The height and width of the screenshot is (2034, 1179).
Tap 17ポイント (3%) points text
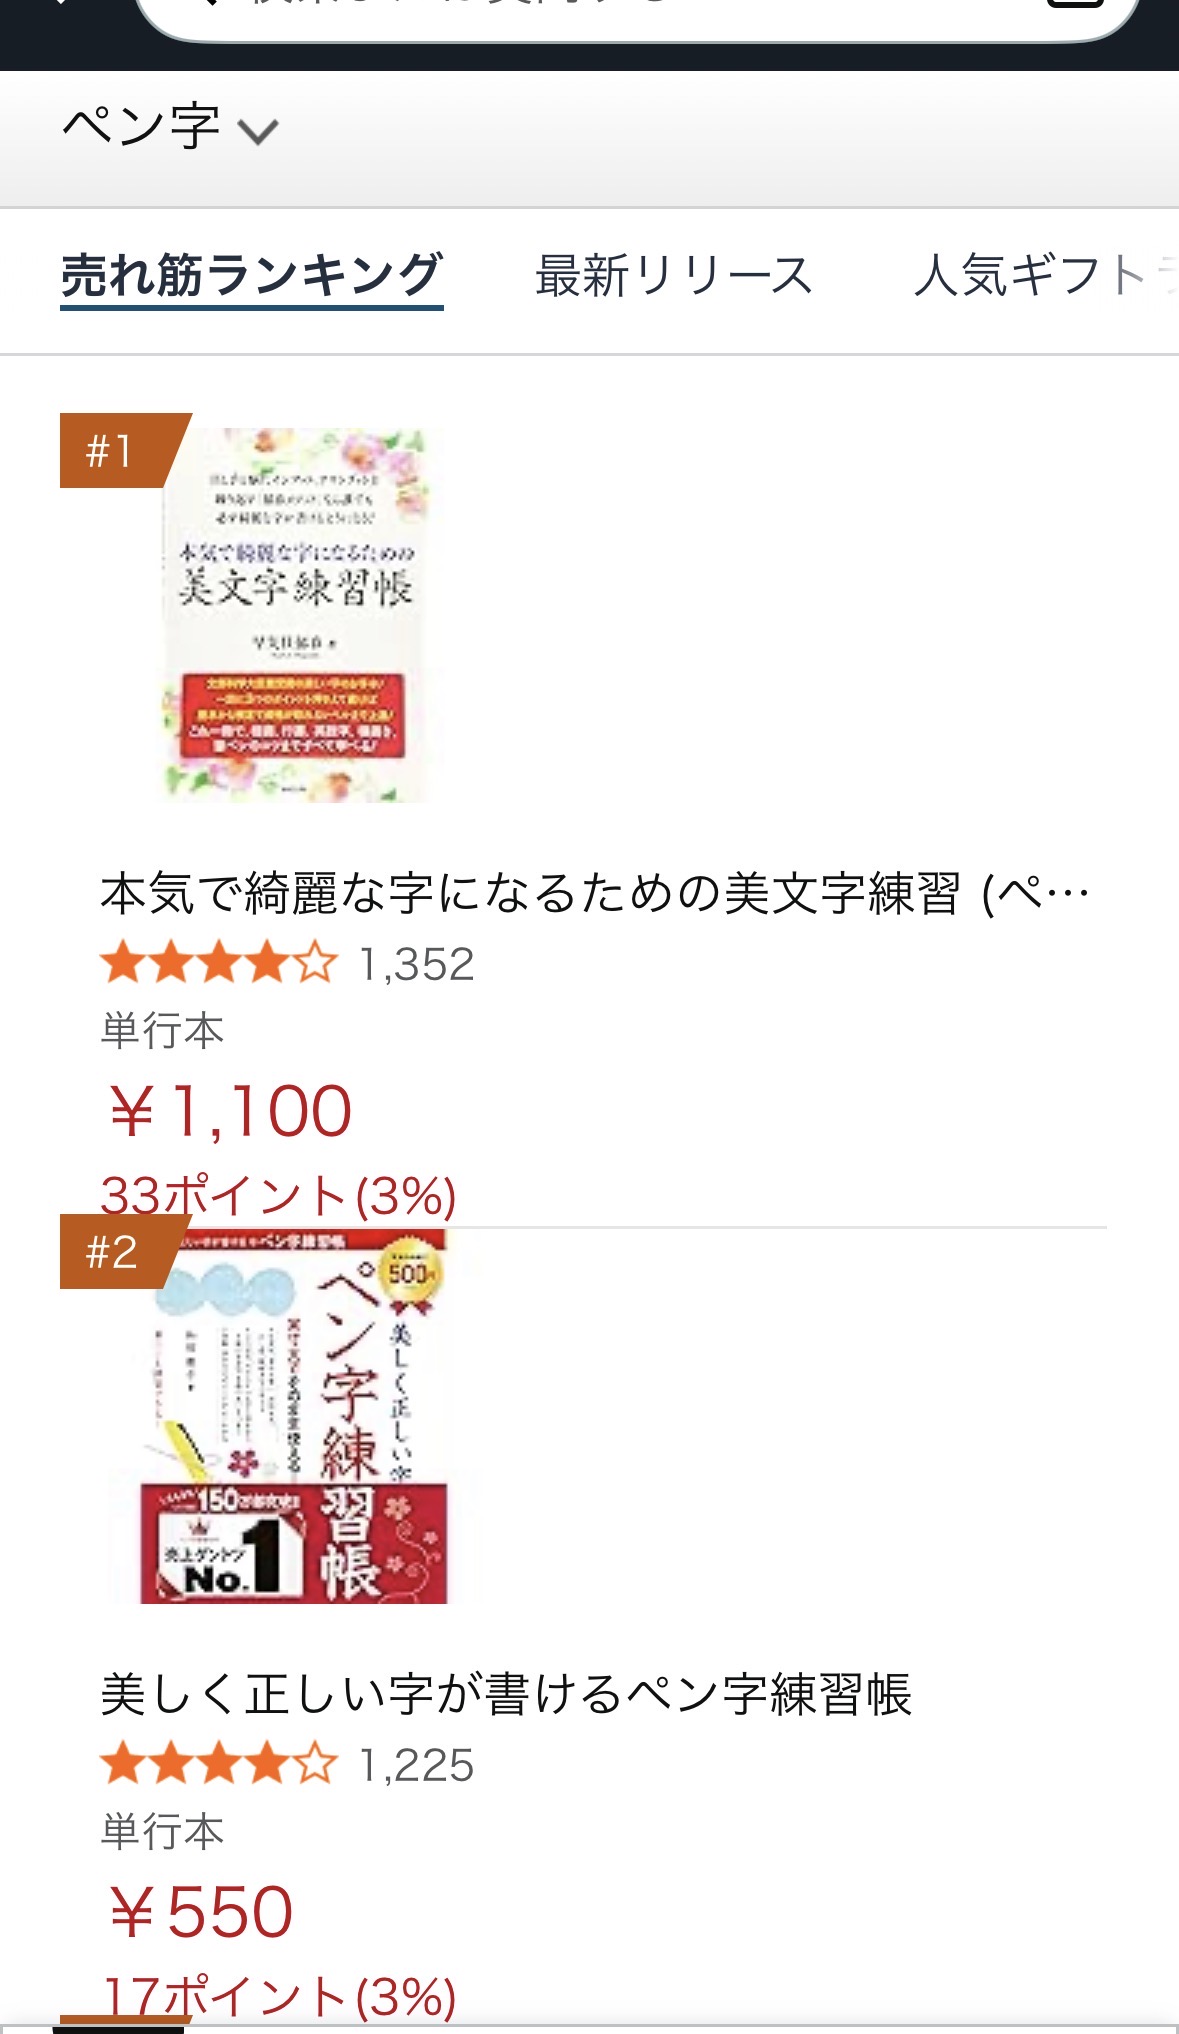[278, 1996]
